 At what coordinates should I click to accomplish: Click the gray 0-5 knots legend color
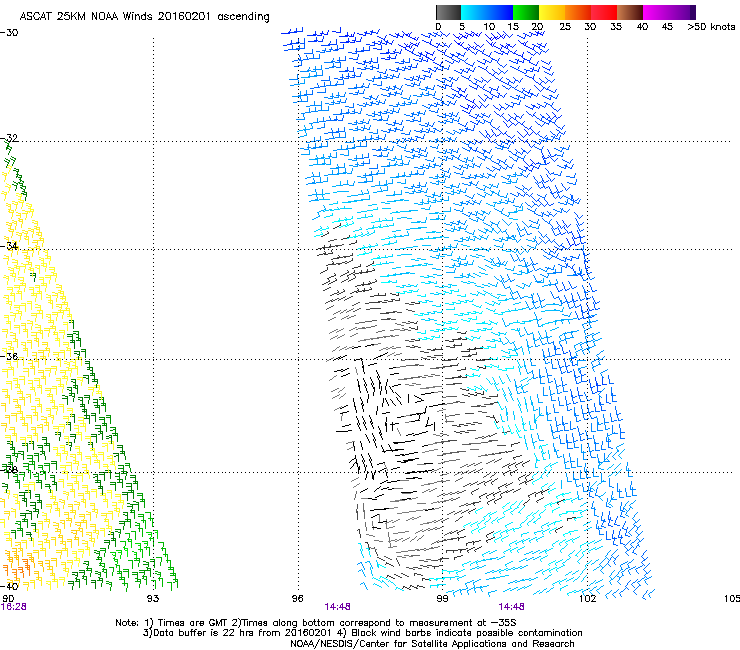448,12
